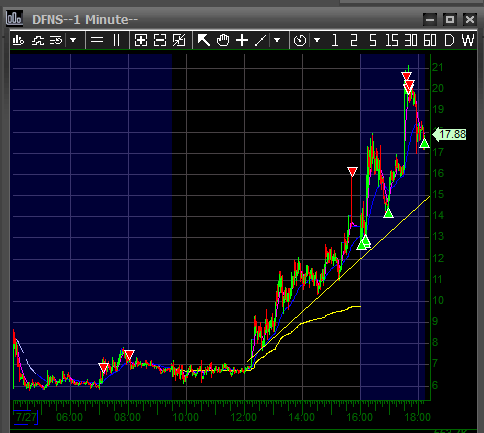Image resolution: width=484 pixels, height=433 pixels.
Task: Click the green buy marker near 14 price level
Action: pyautogui.click(x=388, y=213)
